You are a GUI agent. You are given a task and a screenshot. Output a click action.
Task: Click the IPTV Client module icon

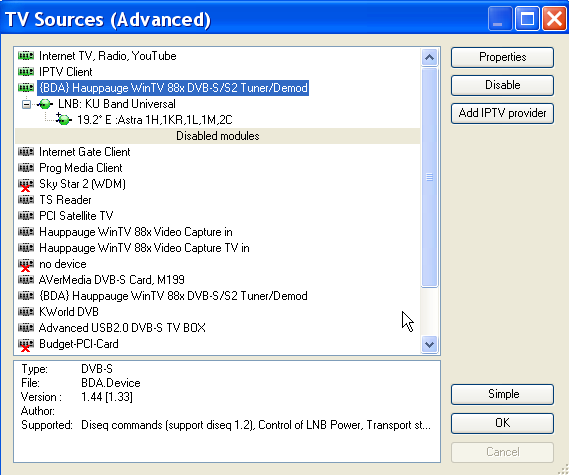click(x=26, y=72)
